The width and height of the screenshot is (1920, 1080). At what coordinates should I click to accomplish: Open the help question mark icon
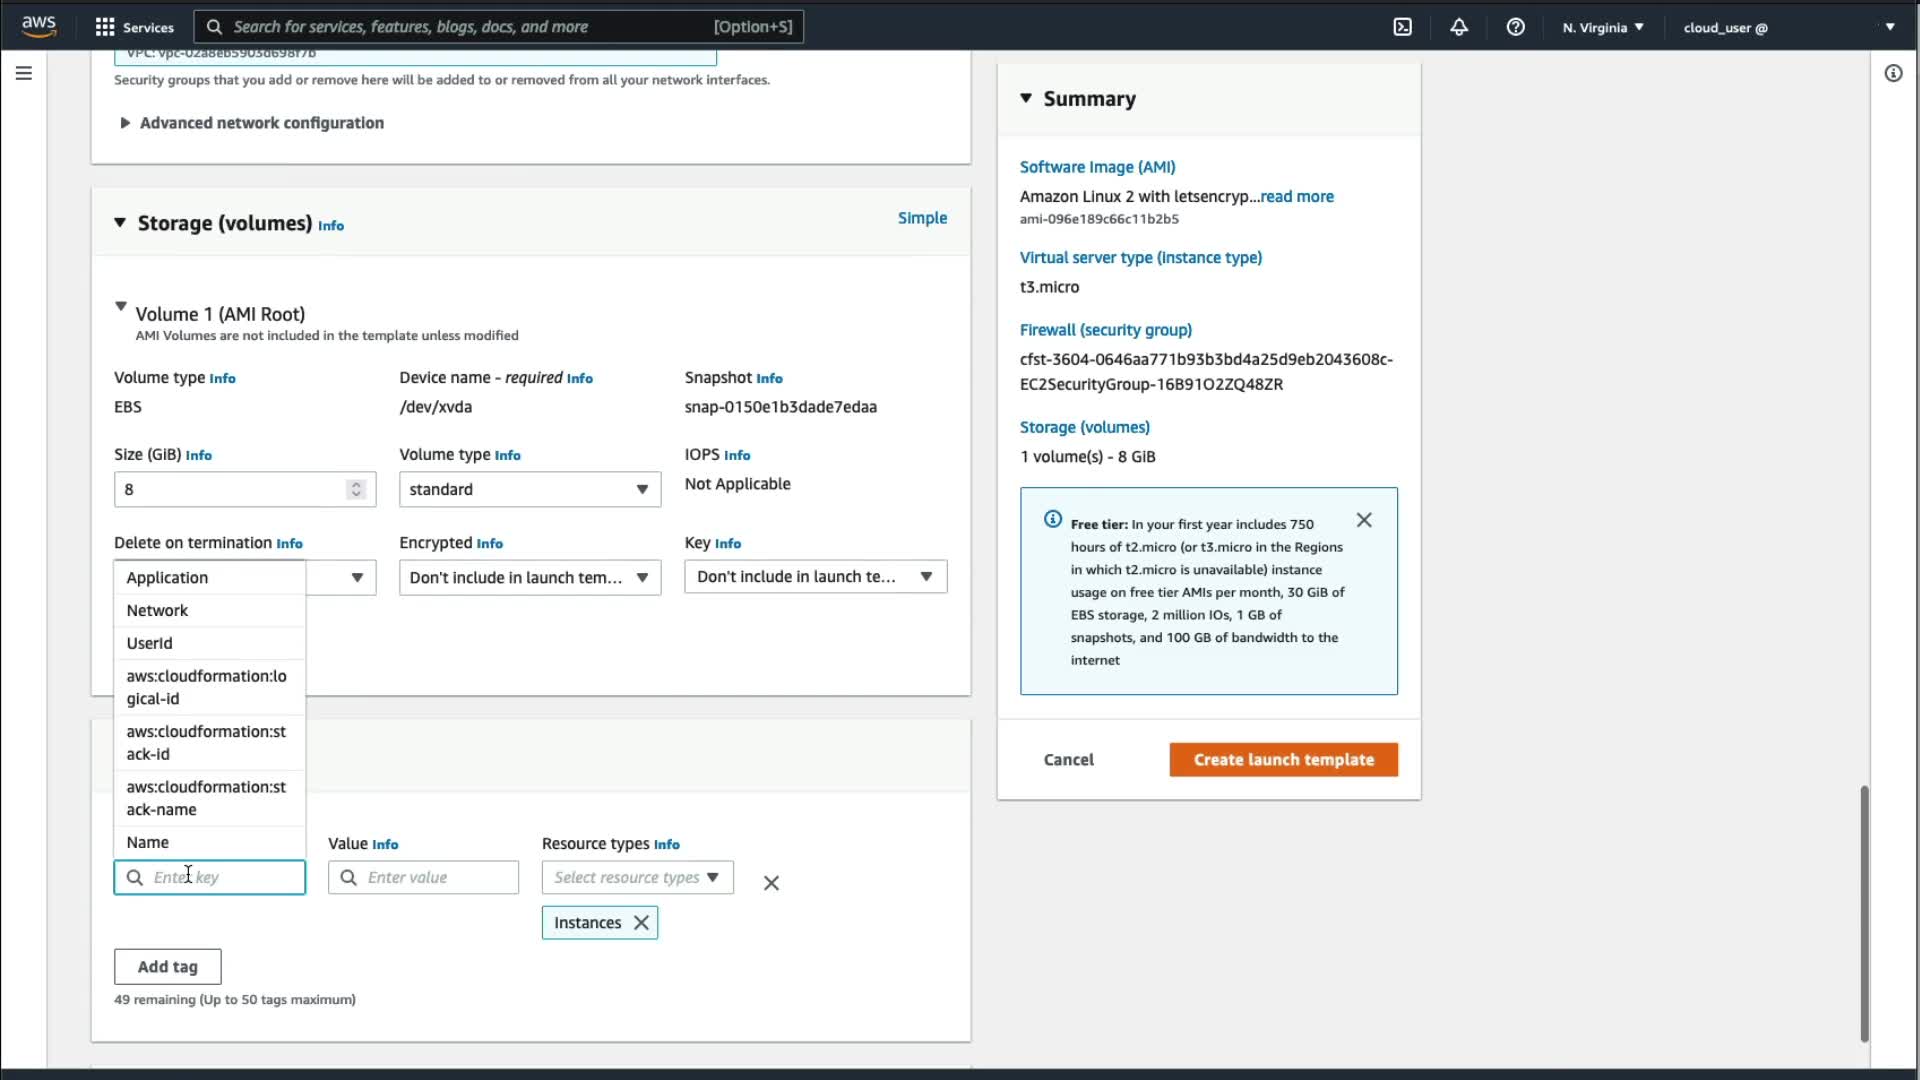click(x=1515, y=27)
